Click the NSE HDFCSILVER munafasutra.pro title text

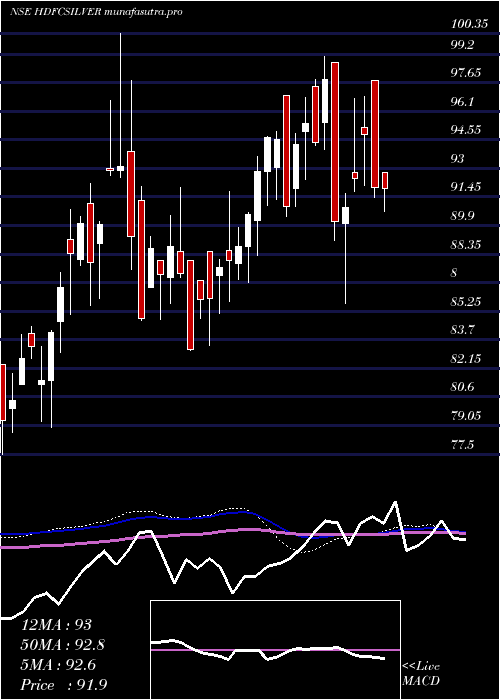point(96,12)
